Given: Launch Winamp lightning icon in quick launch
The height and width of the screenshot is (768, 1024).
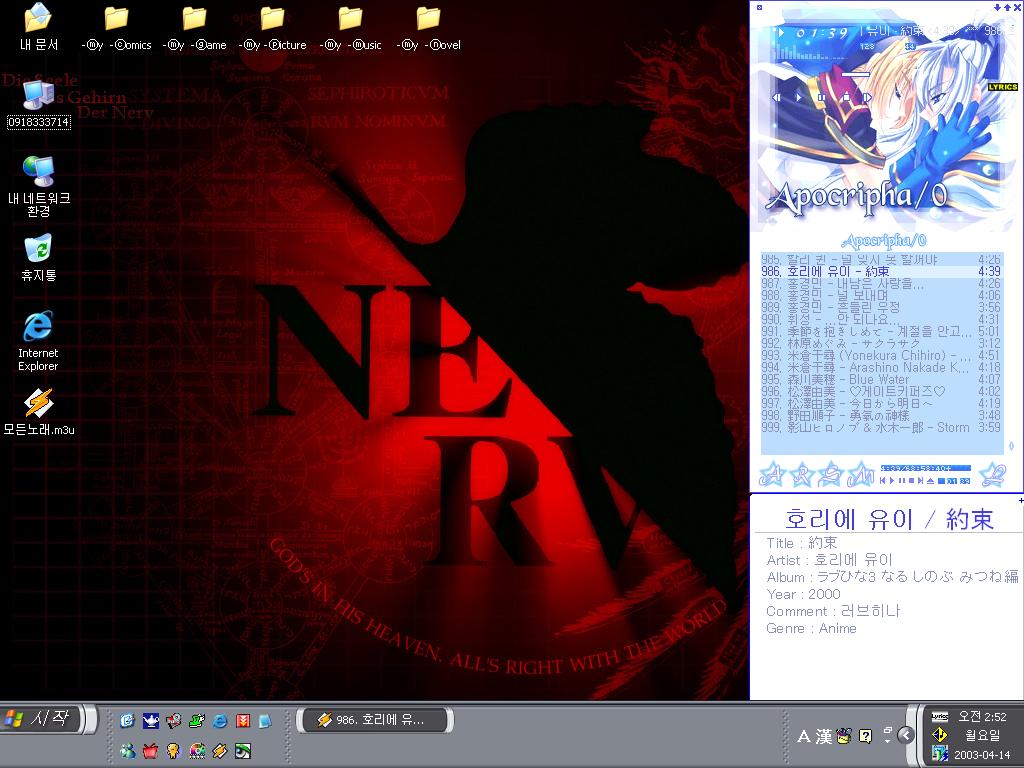Looking at the screenshot, I should (x=220, y=750).
